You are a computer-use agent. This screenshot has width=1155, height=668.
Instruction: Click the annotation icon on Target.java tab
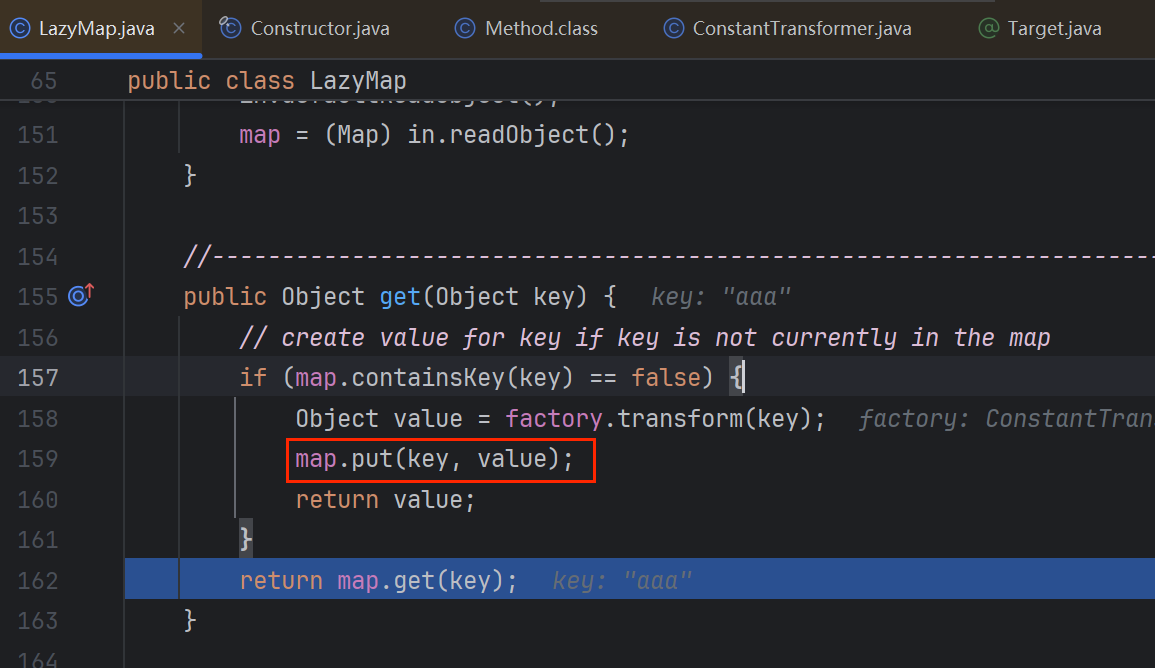tap(988, 28)
